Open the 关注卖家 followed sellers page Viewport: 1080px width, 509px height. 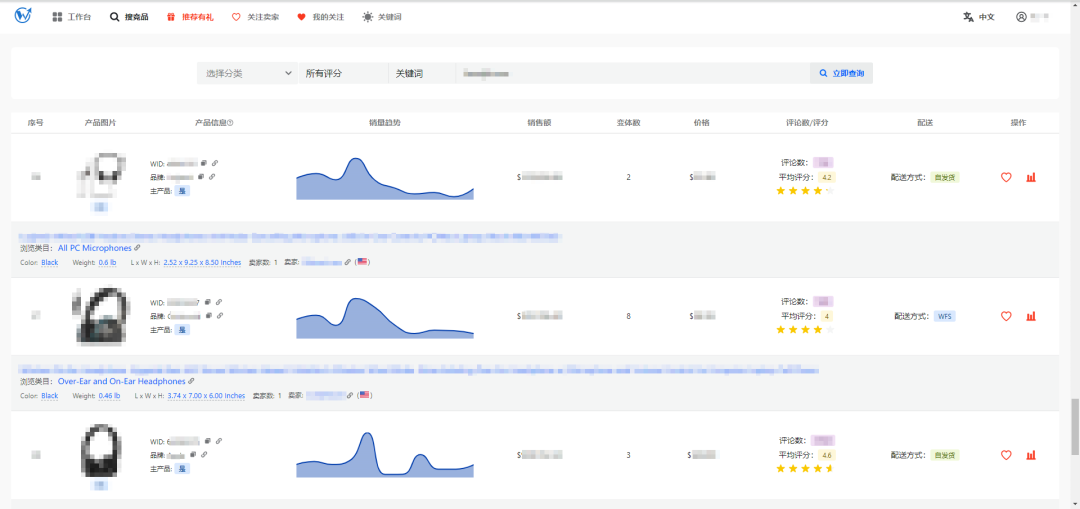click(x=256, y=17)
